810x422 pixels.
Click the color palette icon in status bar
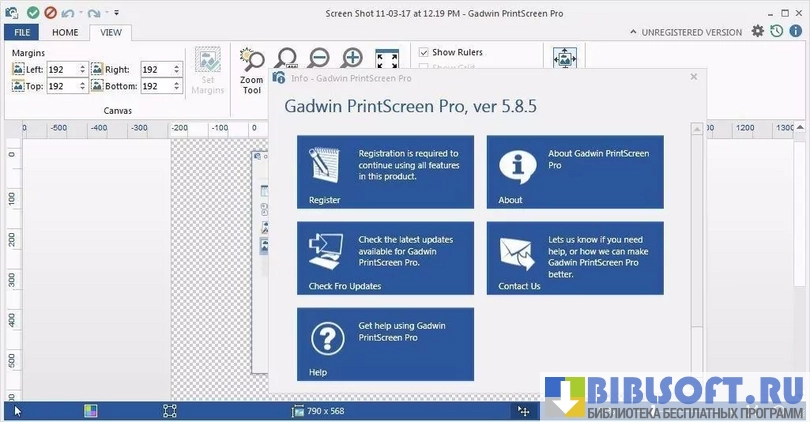(90, 410)
